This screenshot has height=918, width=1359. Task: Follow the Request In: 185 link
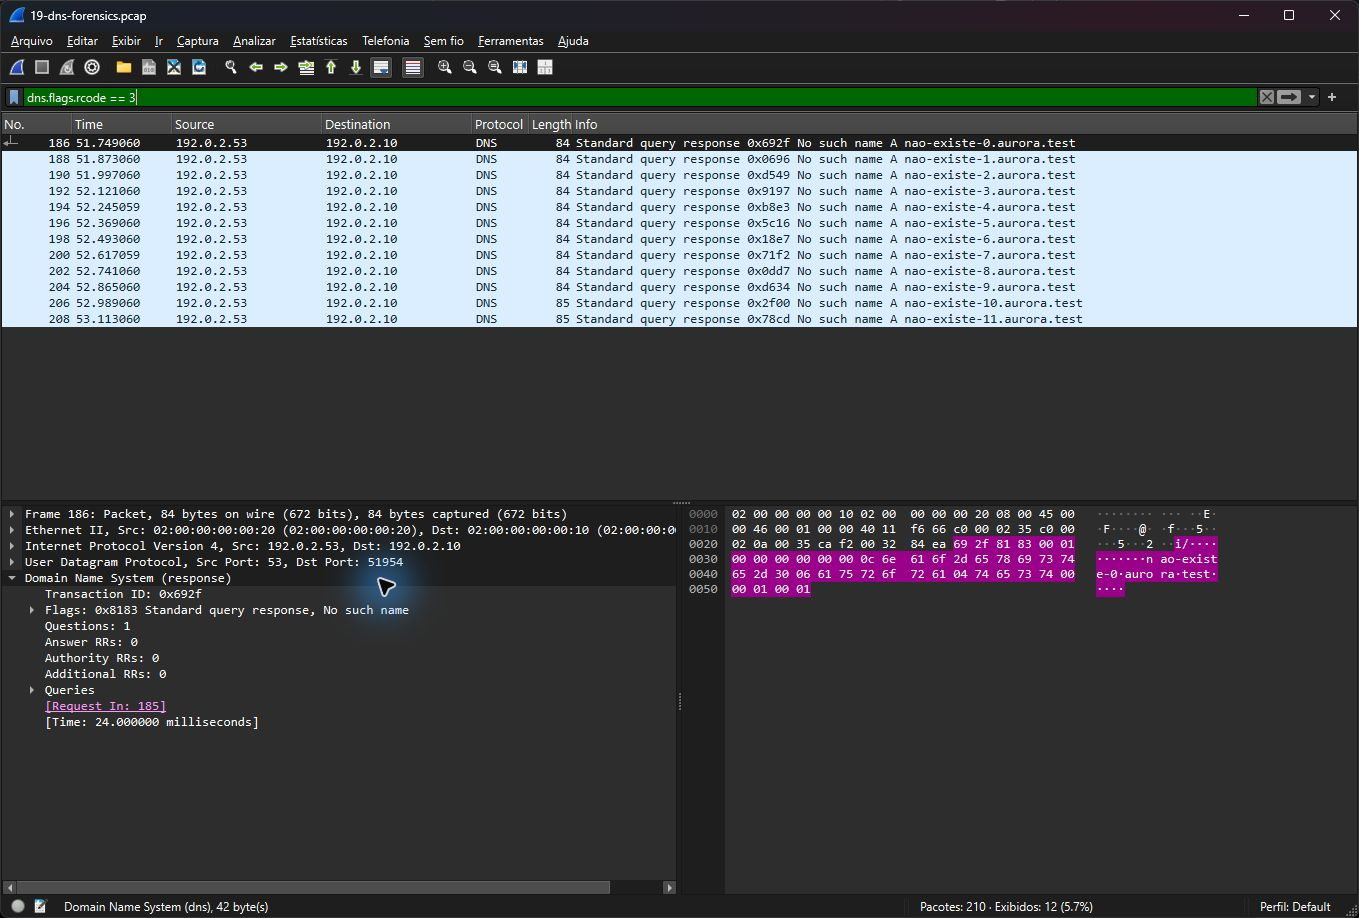[105, 706]
